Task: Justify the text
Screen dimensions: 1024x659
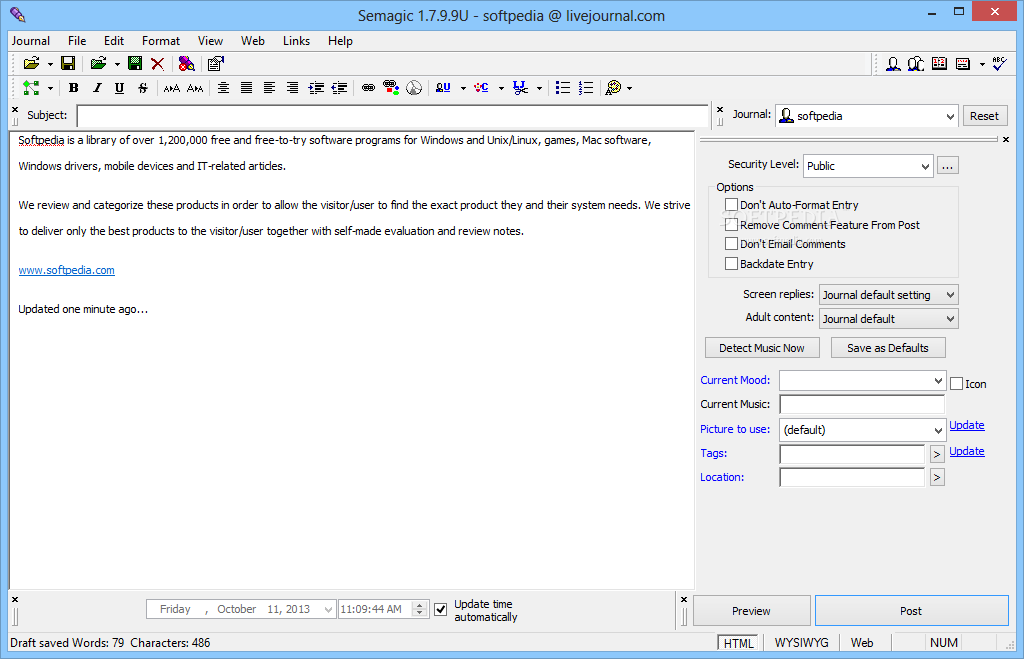Action: (x=246, y=88)
